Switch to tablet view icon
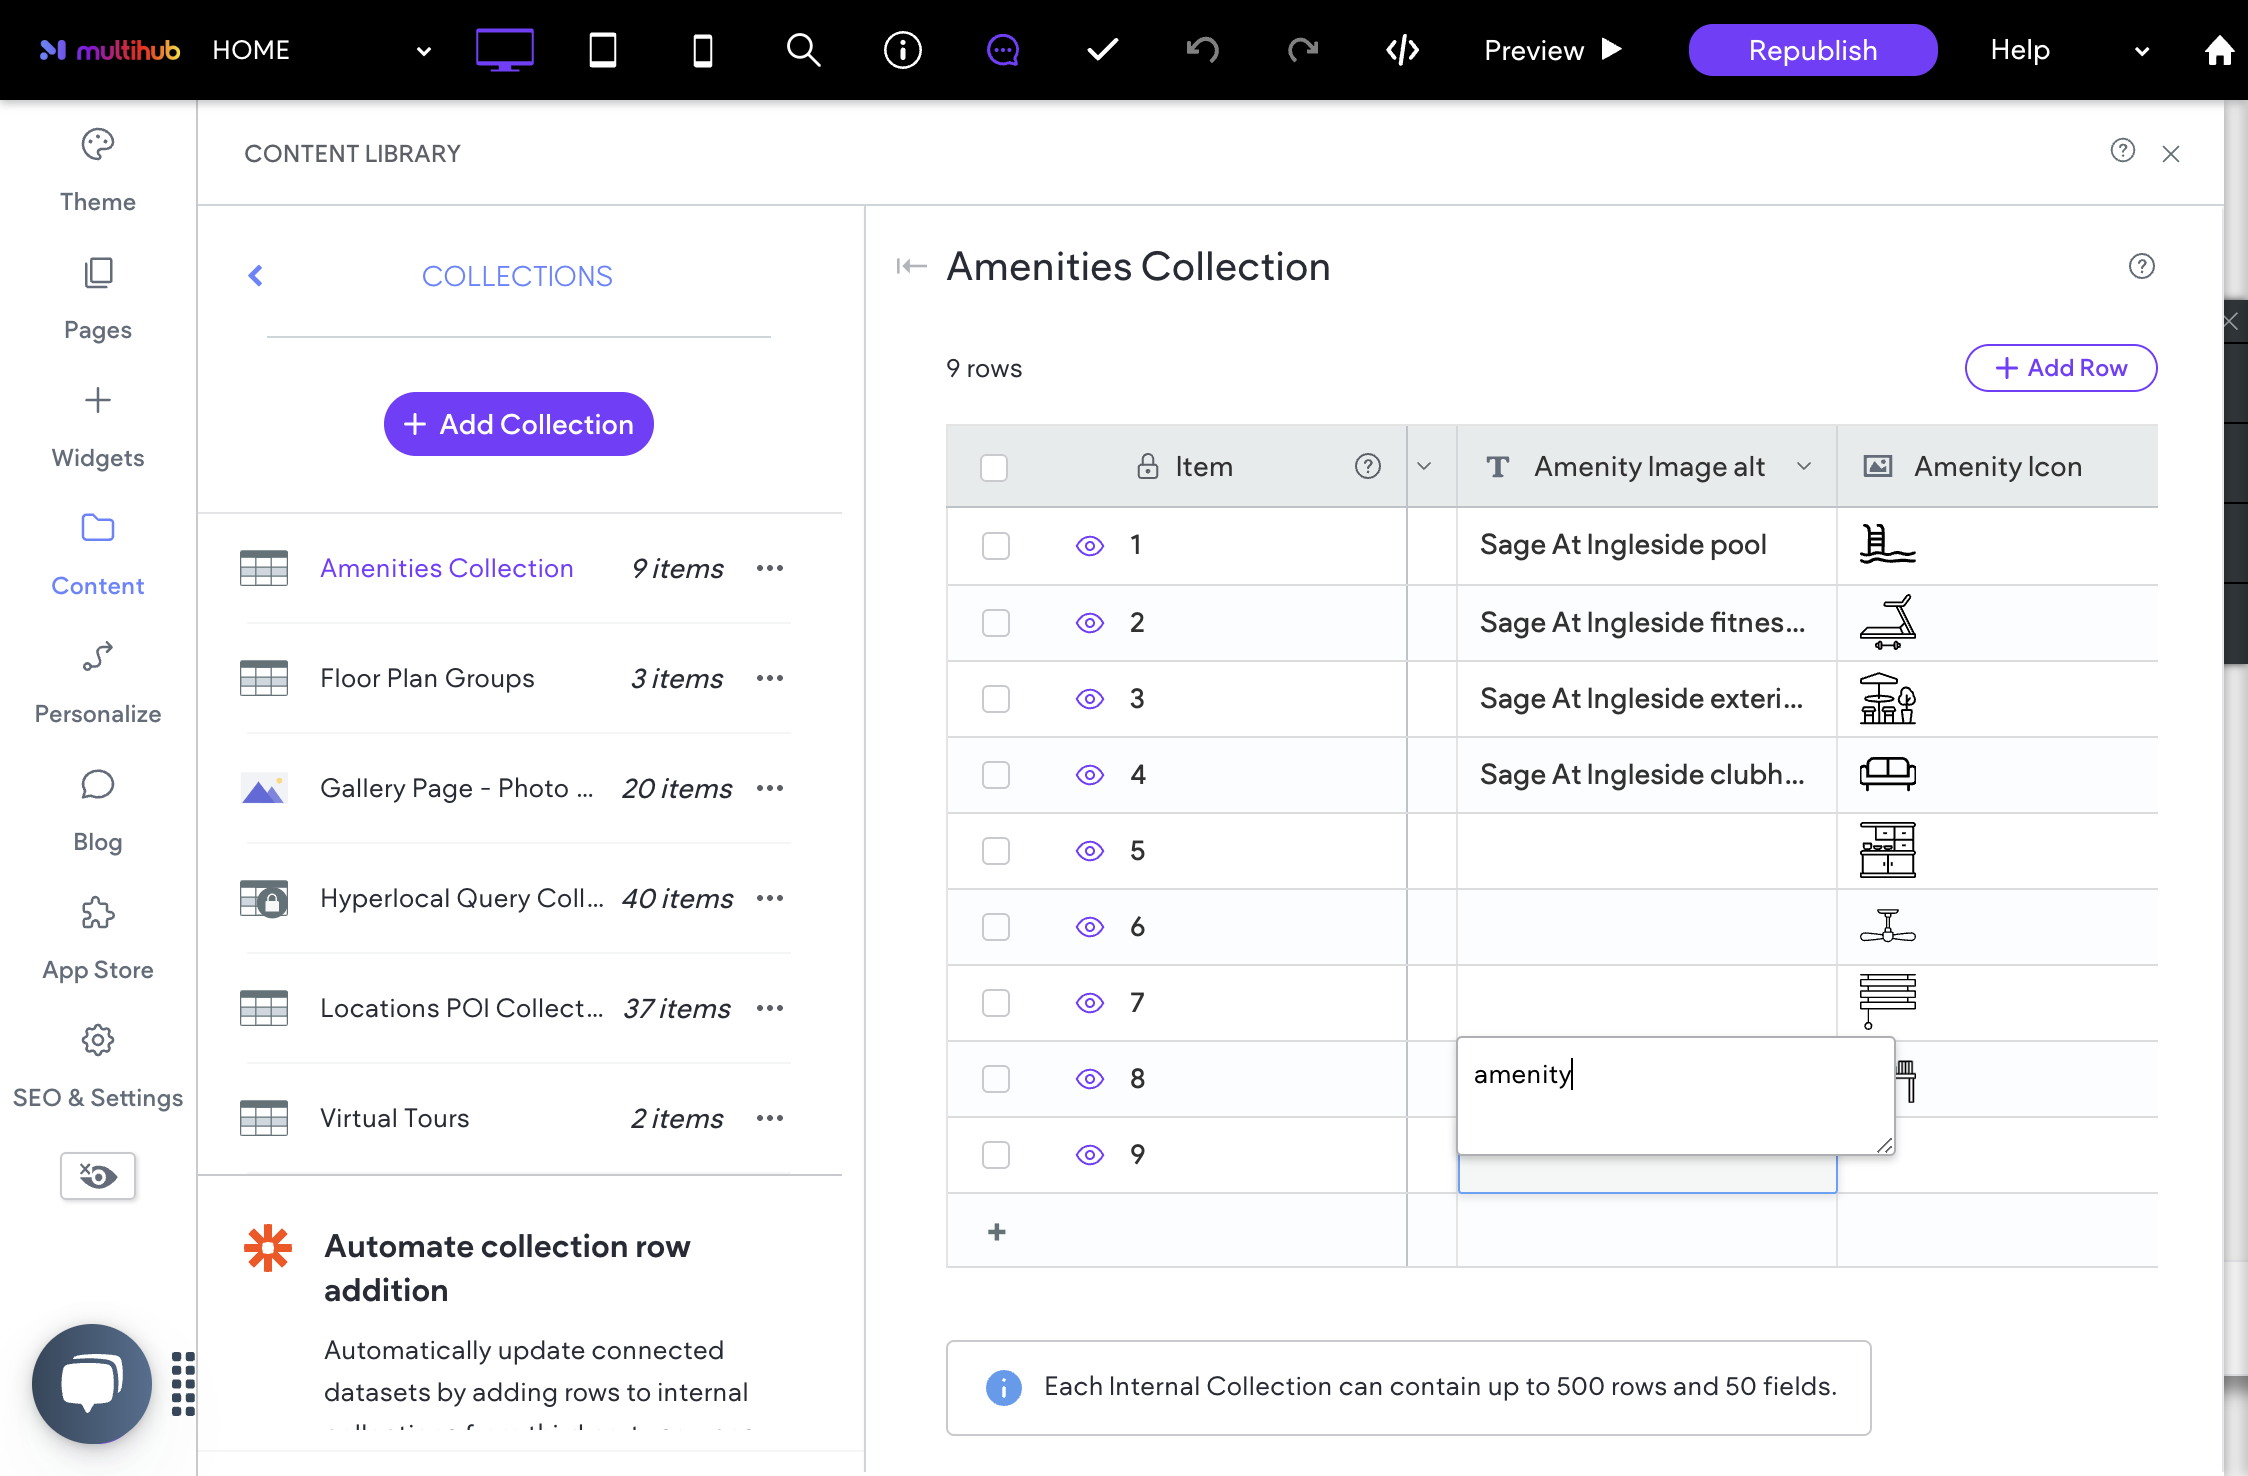Viewport: 2248px width, 1476px height. tap(602, 50)
